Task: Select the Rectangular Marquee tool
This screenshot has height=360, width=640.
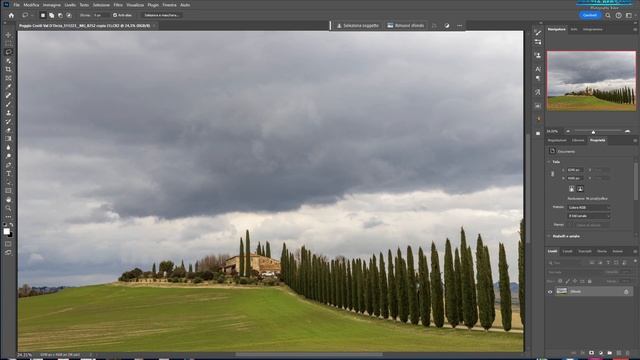Action: coord(8,43)
